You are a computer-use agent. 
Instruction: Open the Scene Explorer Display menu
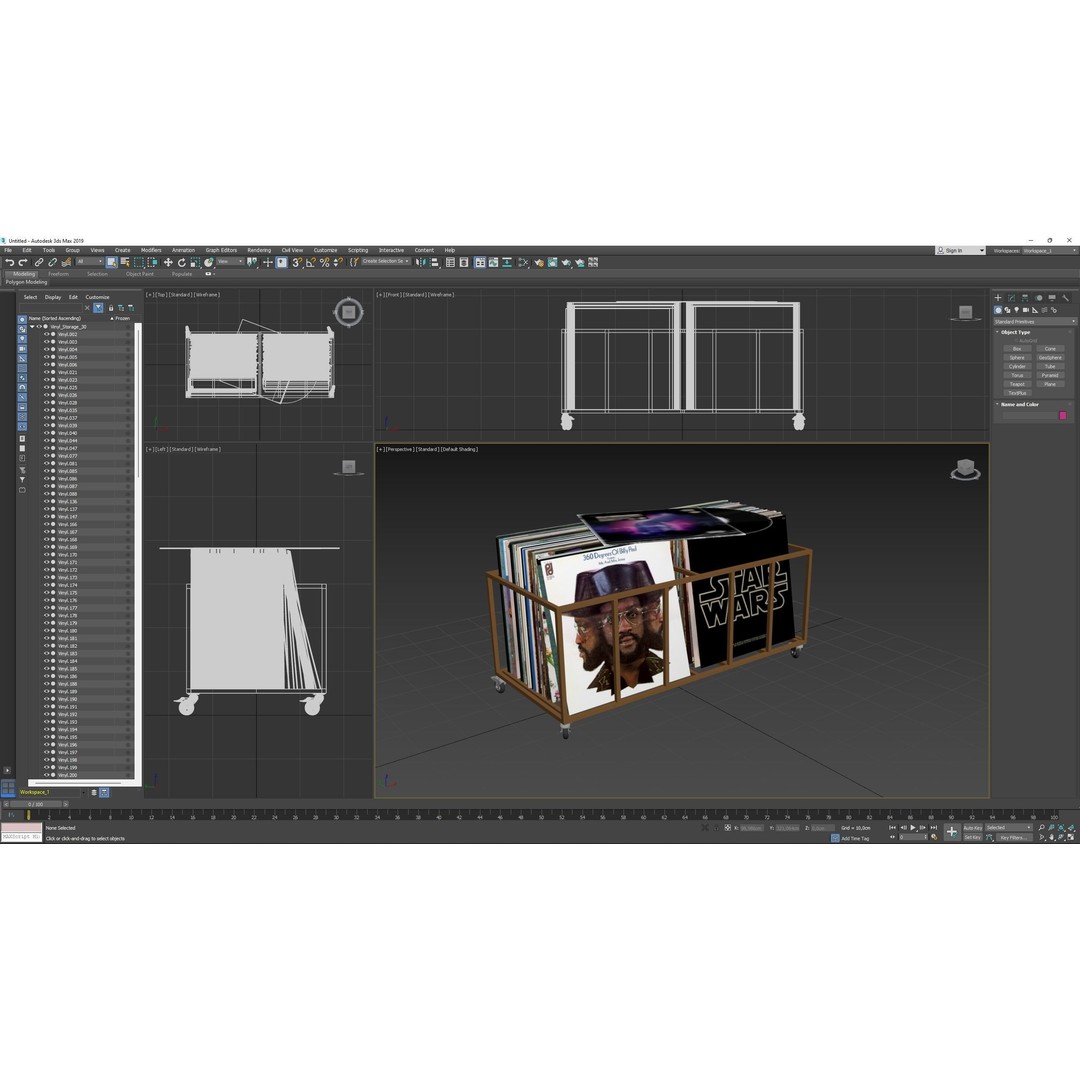coord(53,297)
